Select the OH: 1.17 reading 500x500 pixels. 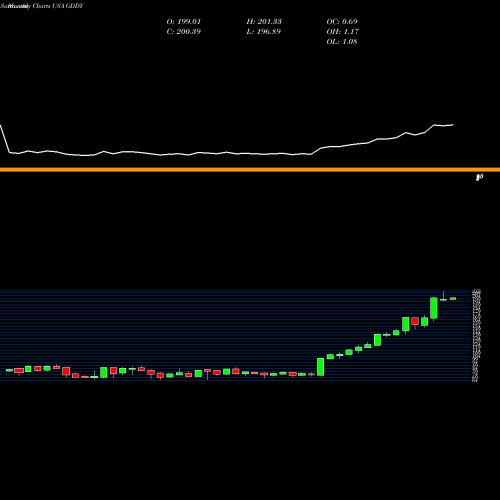point(343,32)
